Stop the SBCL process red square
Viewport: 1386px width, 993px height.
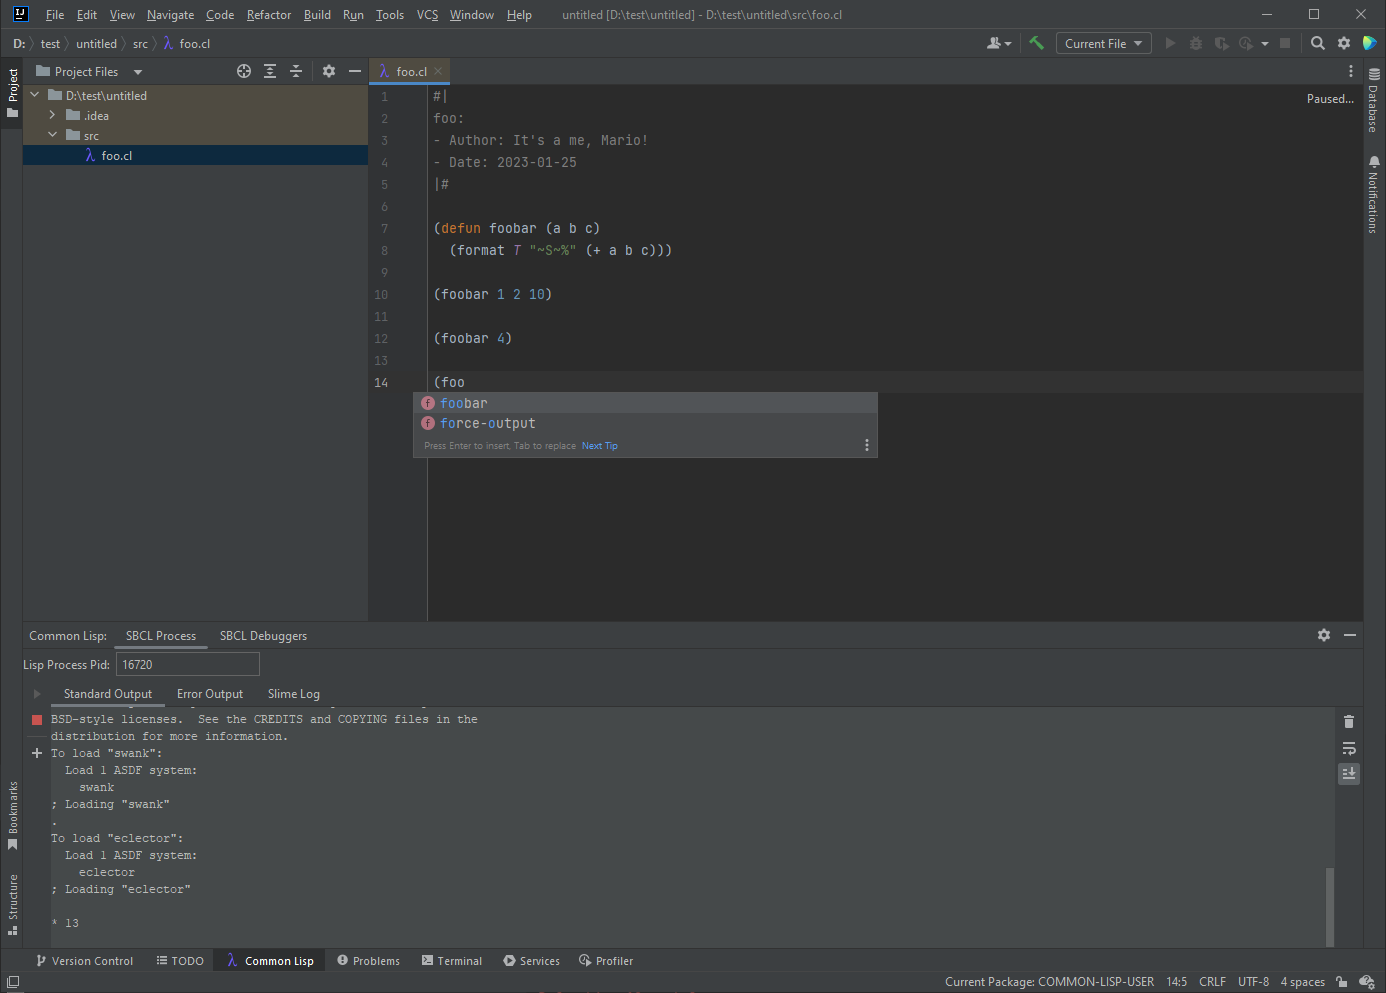37,720
